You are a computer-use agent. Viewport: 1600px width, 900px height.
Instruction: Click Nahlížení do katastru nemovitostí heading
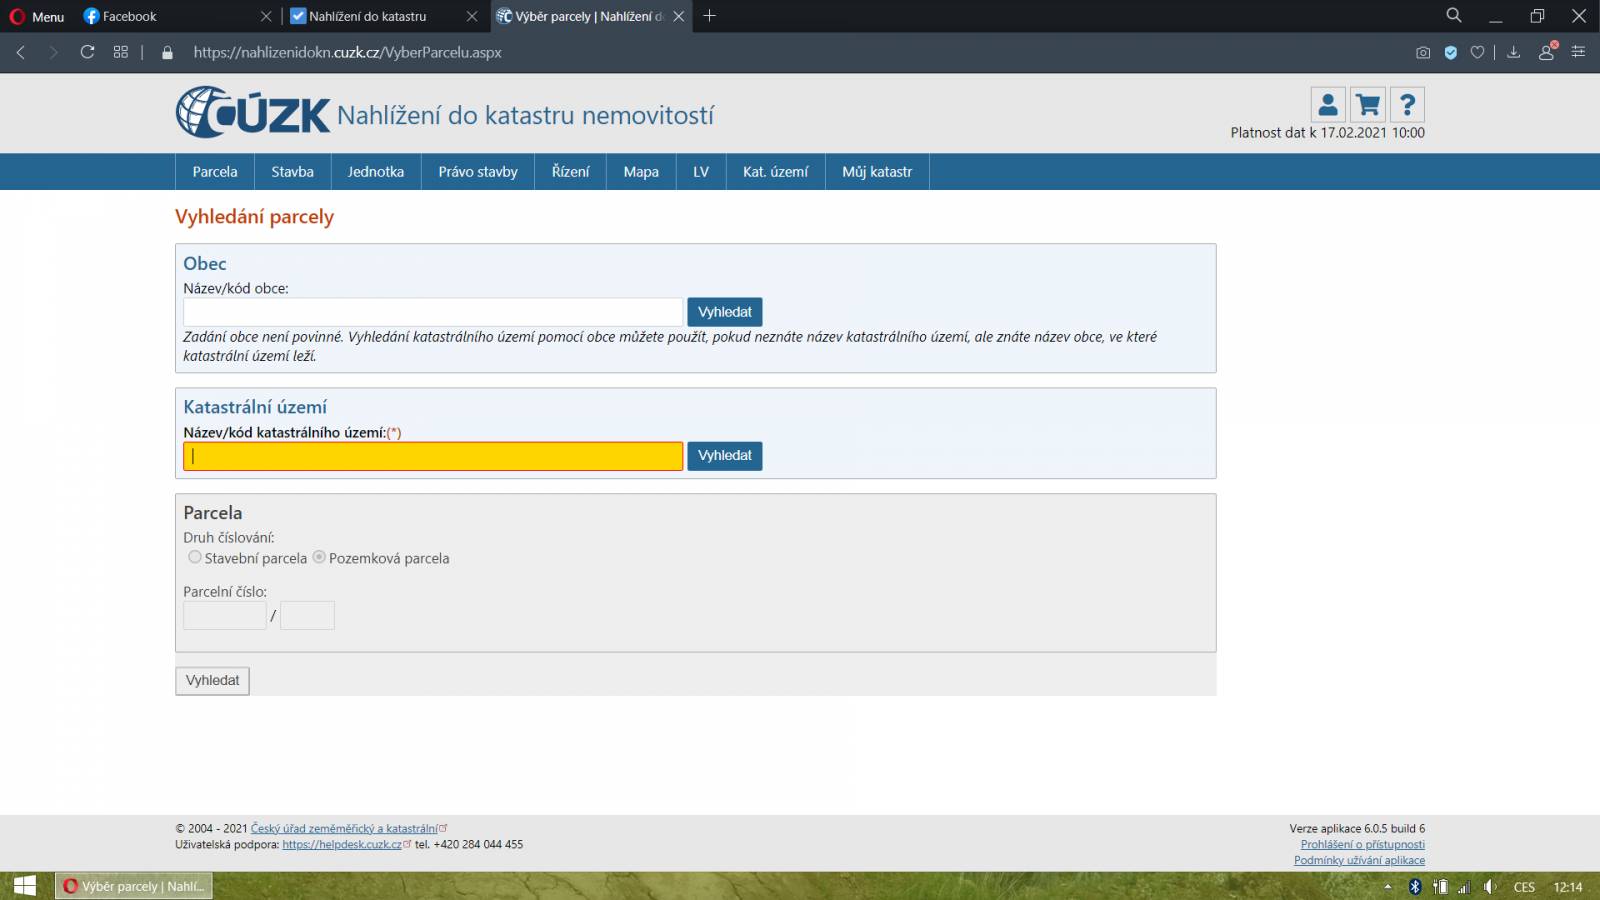click(525, 115)
